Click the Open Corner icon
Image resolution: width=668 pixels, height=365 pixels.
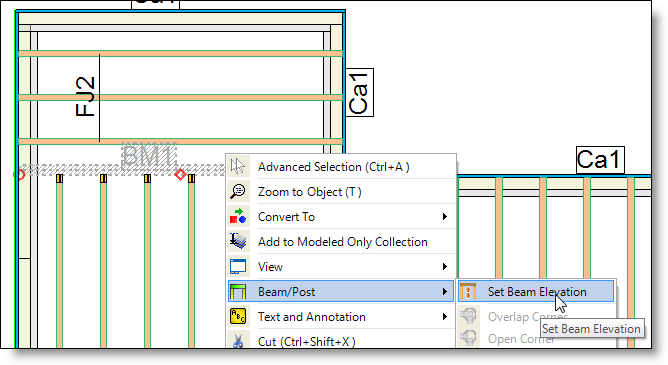click(469, 338)
